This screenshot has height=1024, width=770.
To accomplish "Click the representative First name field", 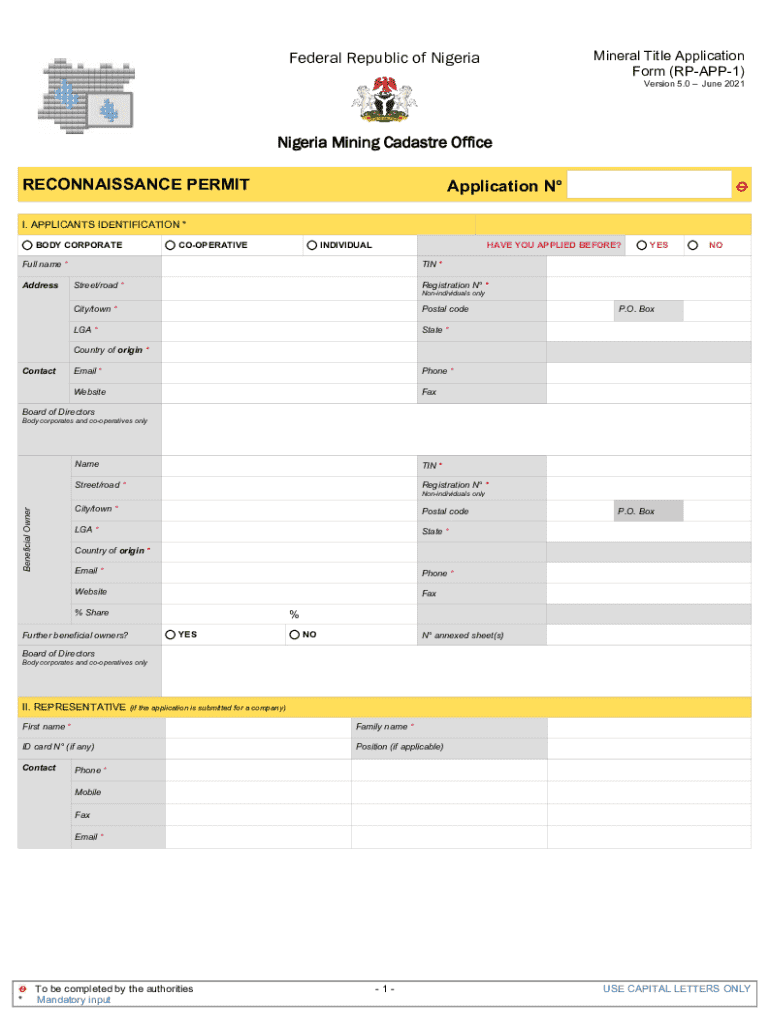I will (x=257, y=727).
